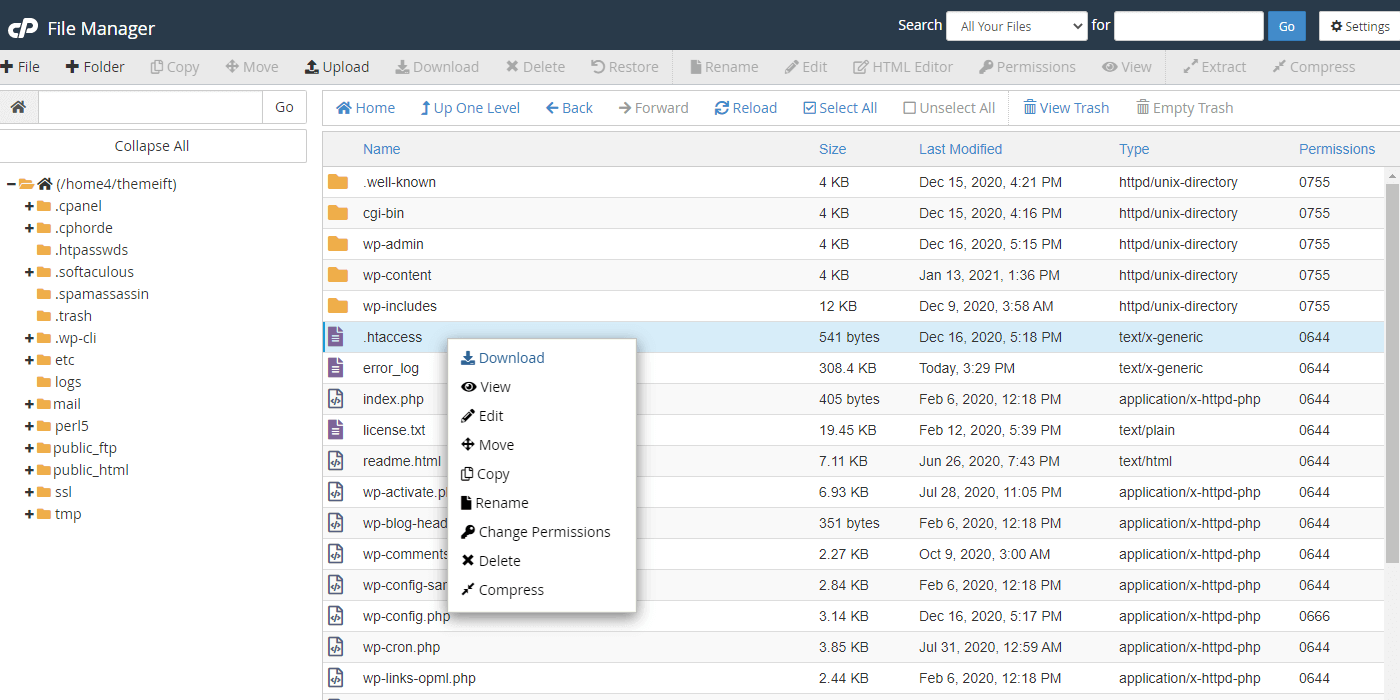Click the .well-known folder icon

(338, 182)
